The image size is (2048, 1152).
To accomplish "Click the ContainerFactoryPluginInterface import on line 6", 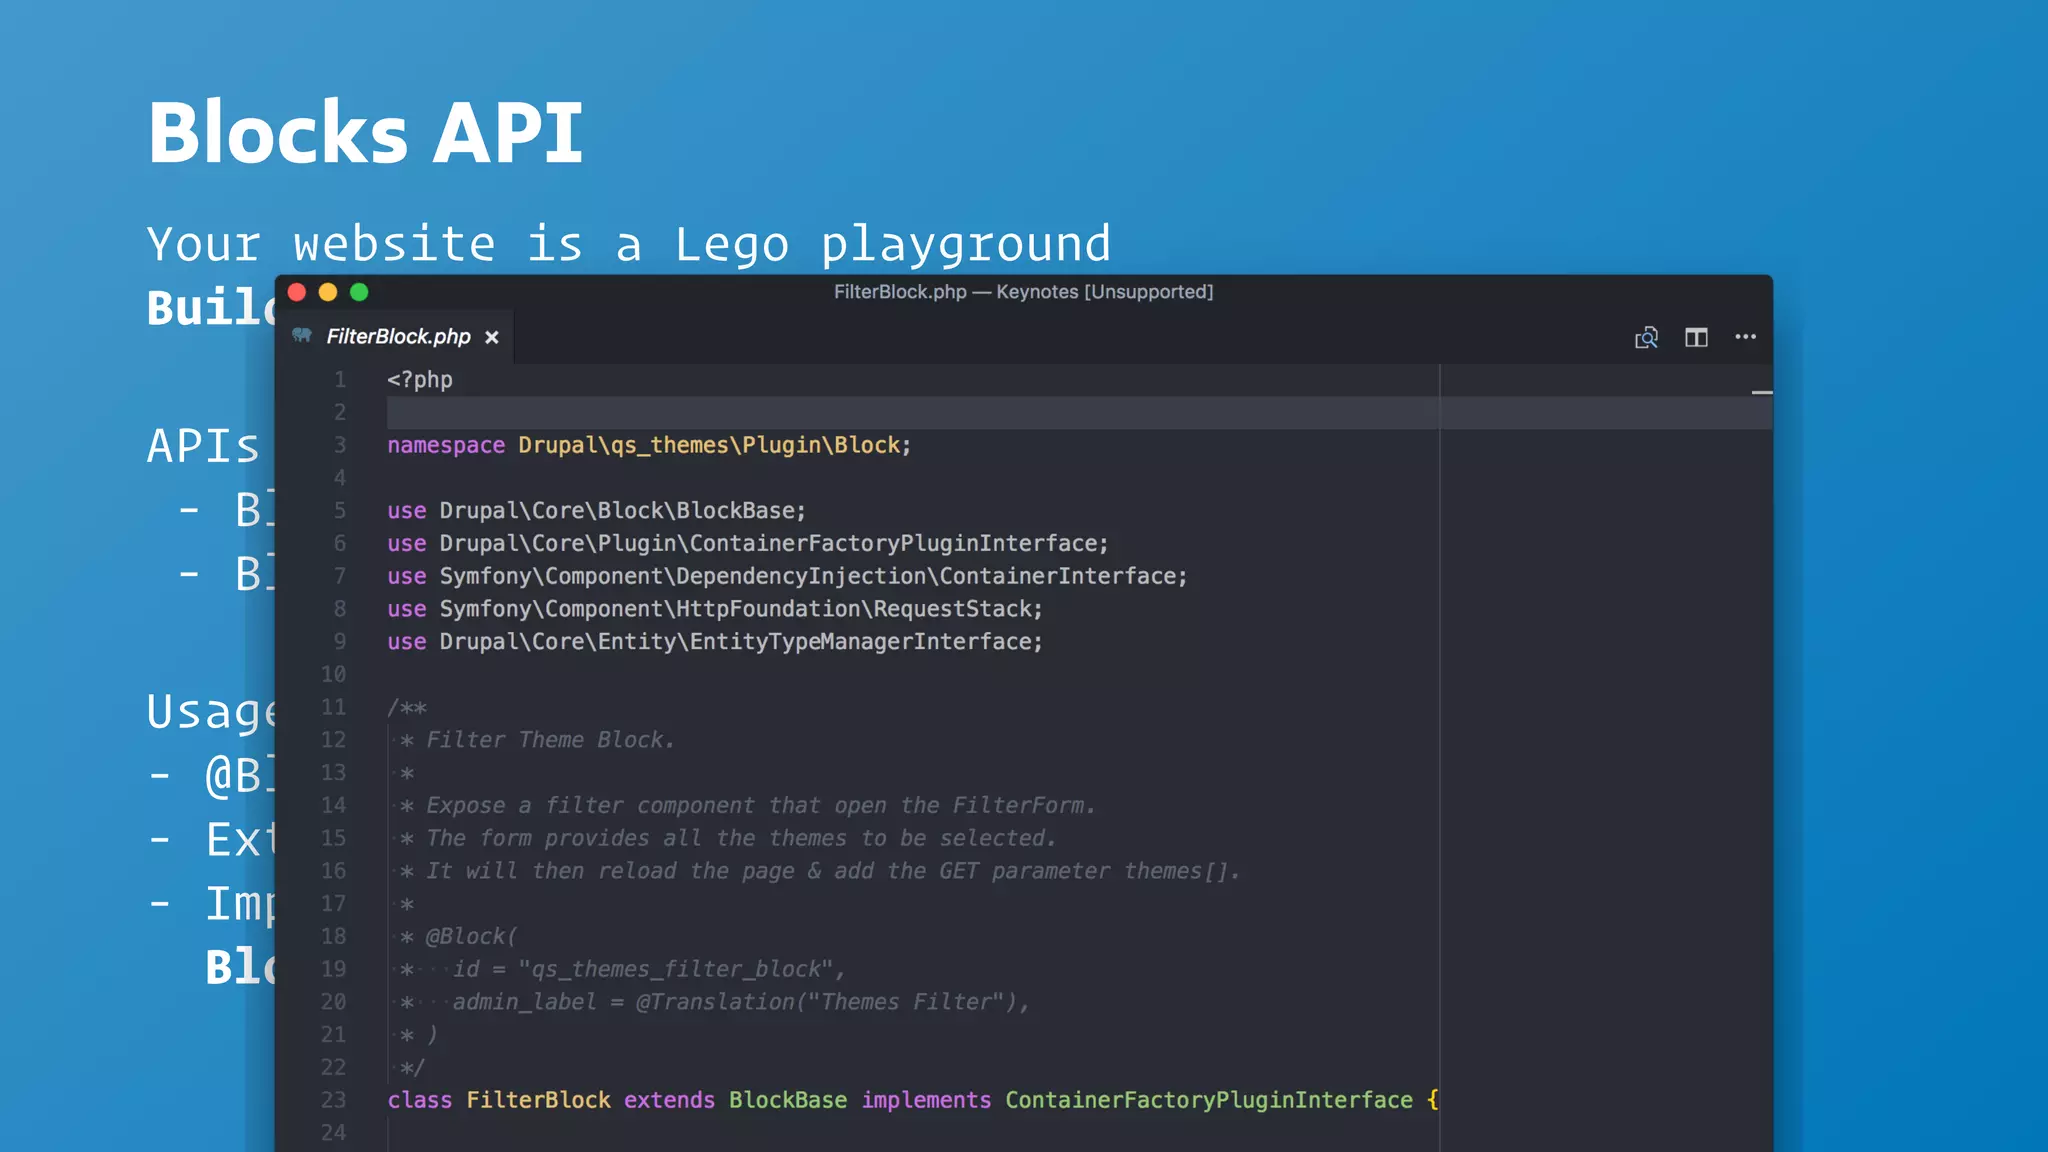I will (x=774, y=544).
